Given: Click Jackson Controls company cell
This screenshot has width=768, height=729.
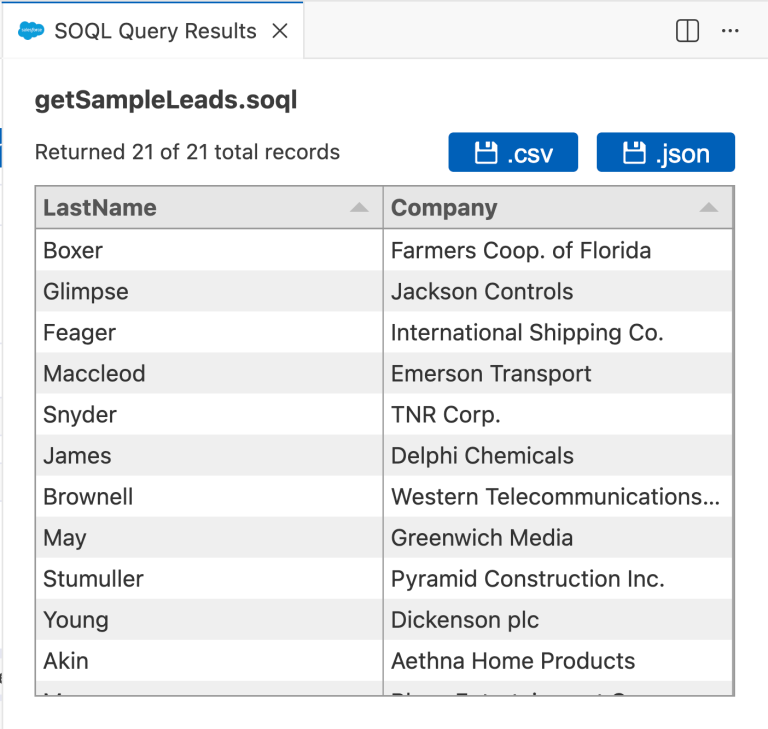Looking at the screenshot, I should pos(558,291).
